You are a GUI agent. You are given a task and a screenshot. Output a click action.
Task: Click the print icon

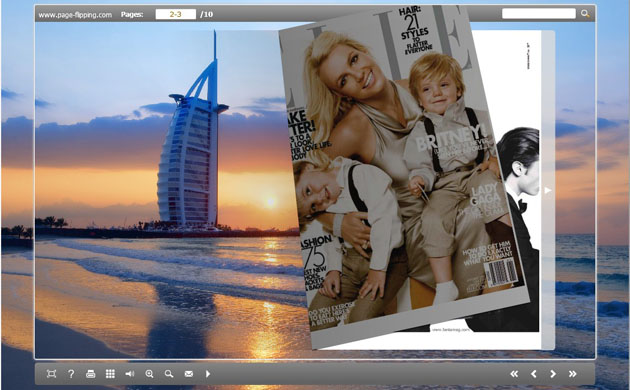pos(90,374)
